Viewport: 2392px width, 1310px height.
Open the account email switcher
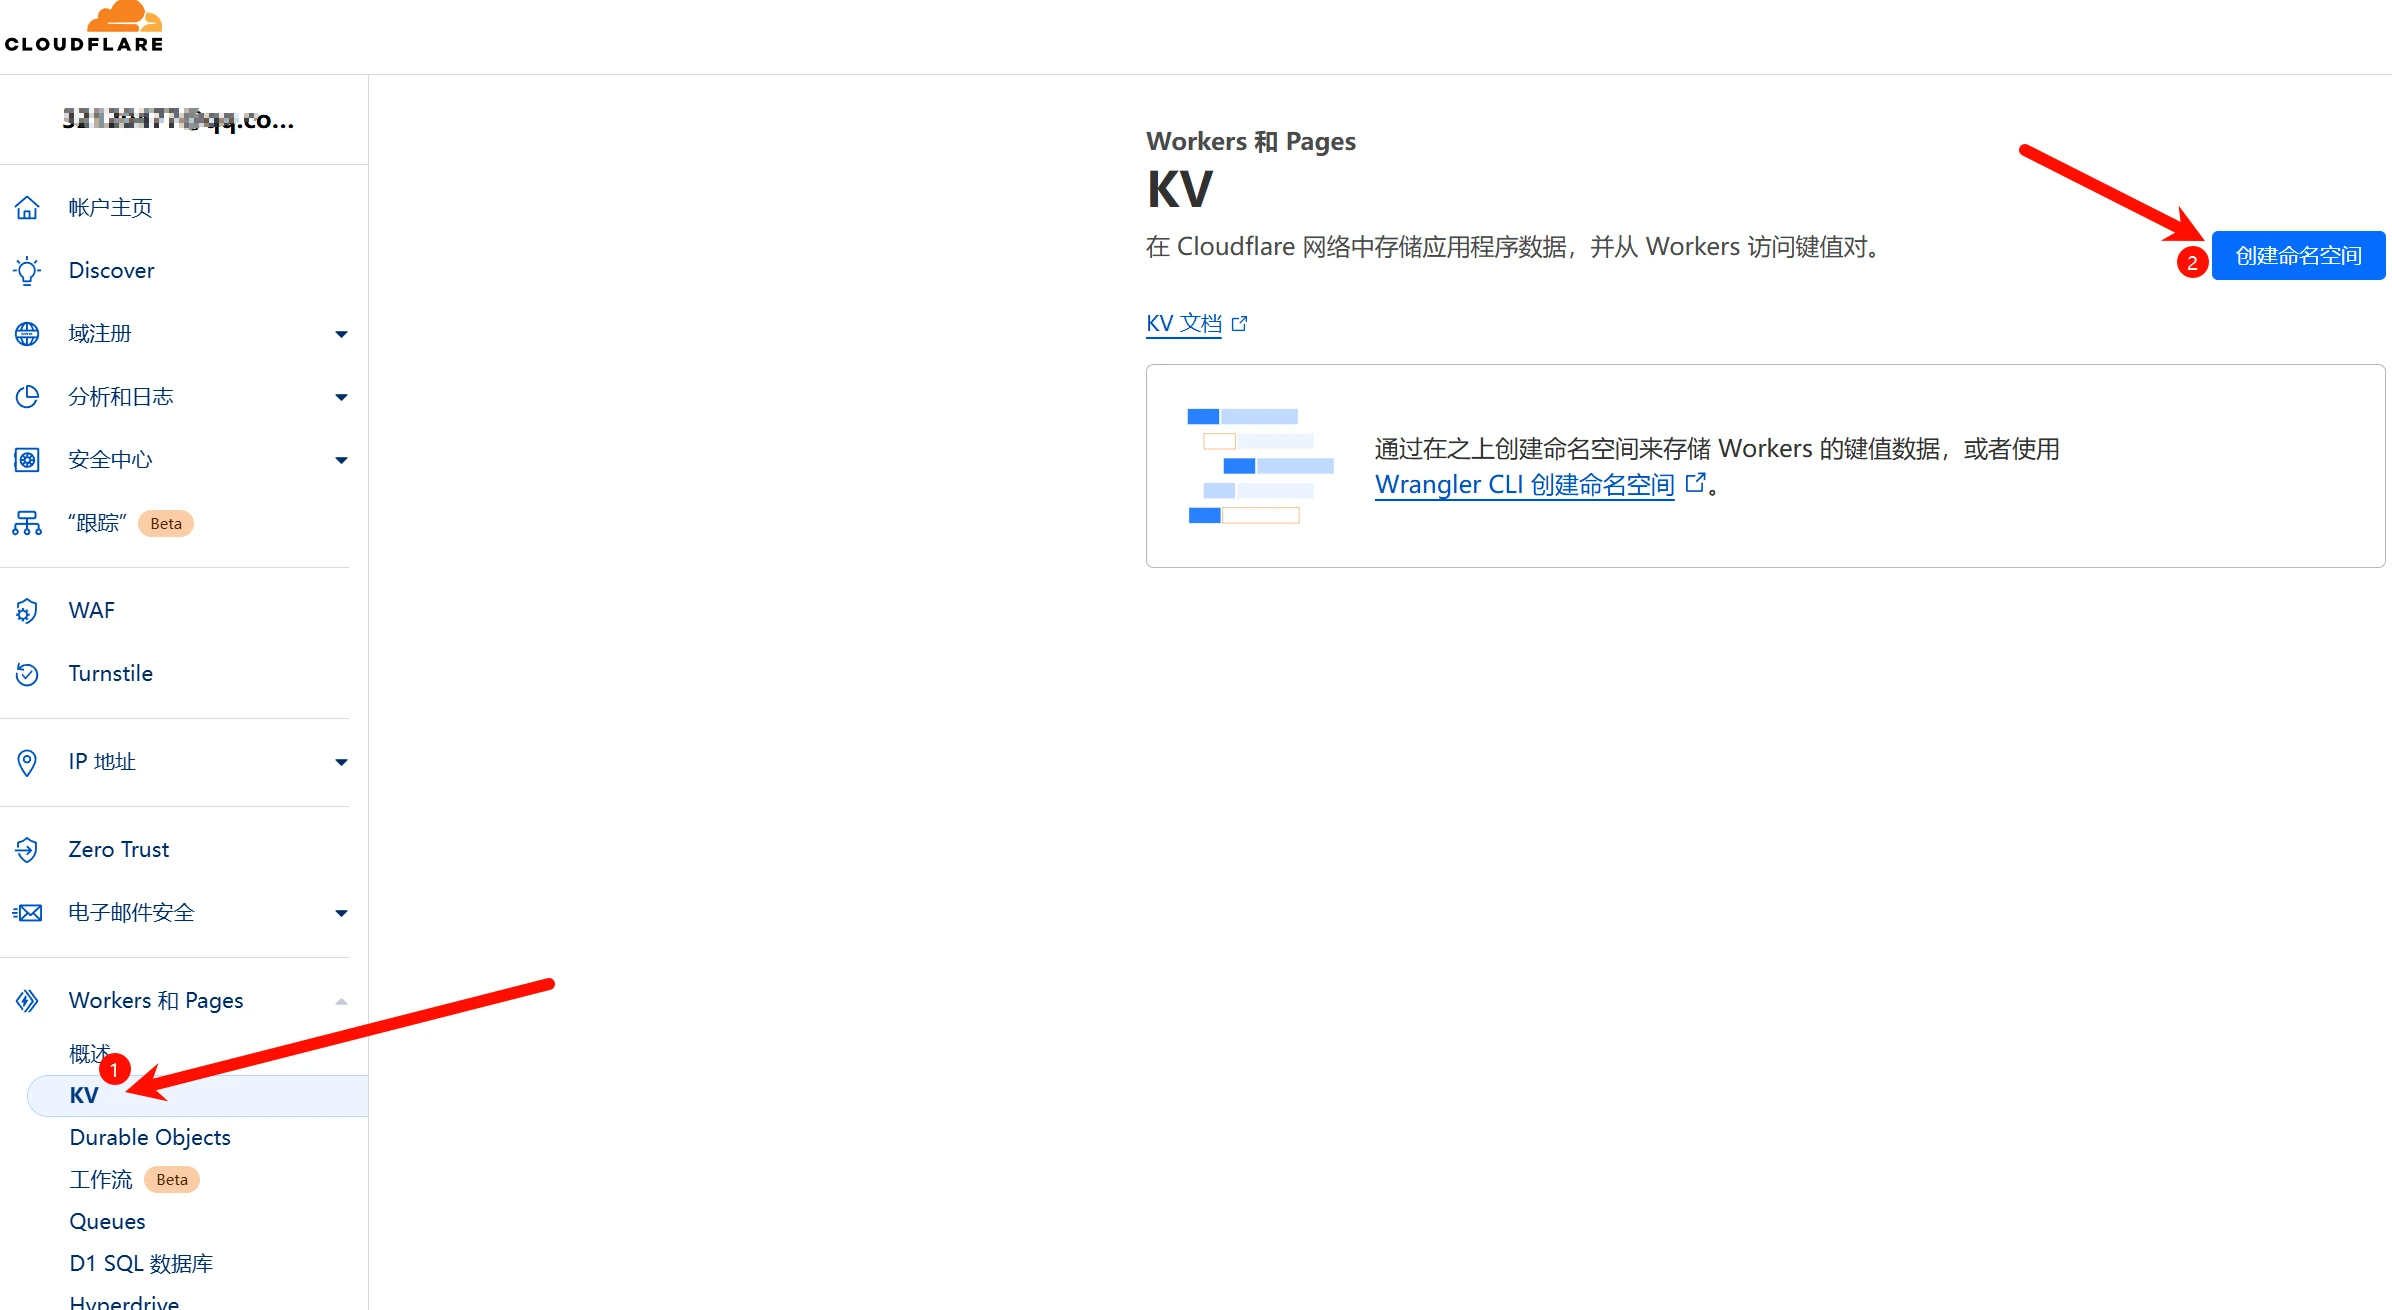(x=179, y=120)
